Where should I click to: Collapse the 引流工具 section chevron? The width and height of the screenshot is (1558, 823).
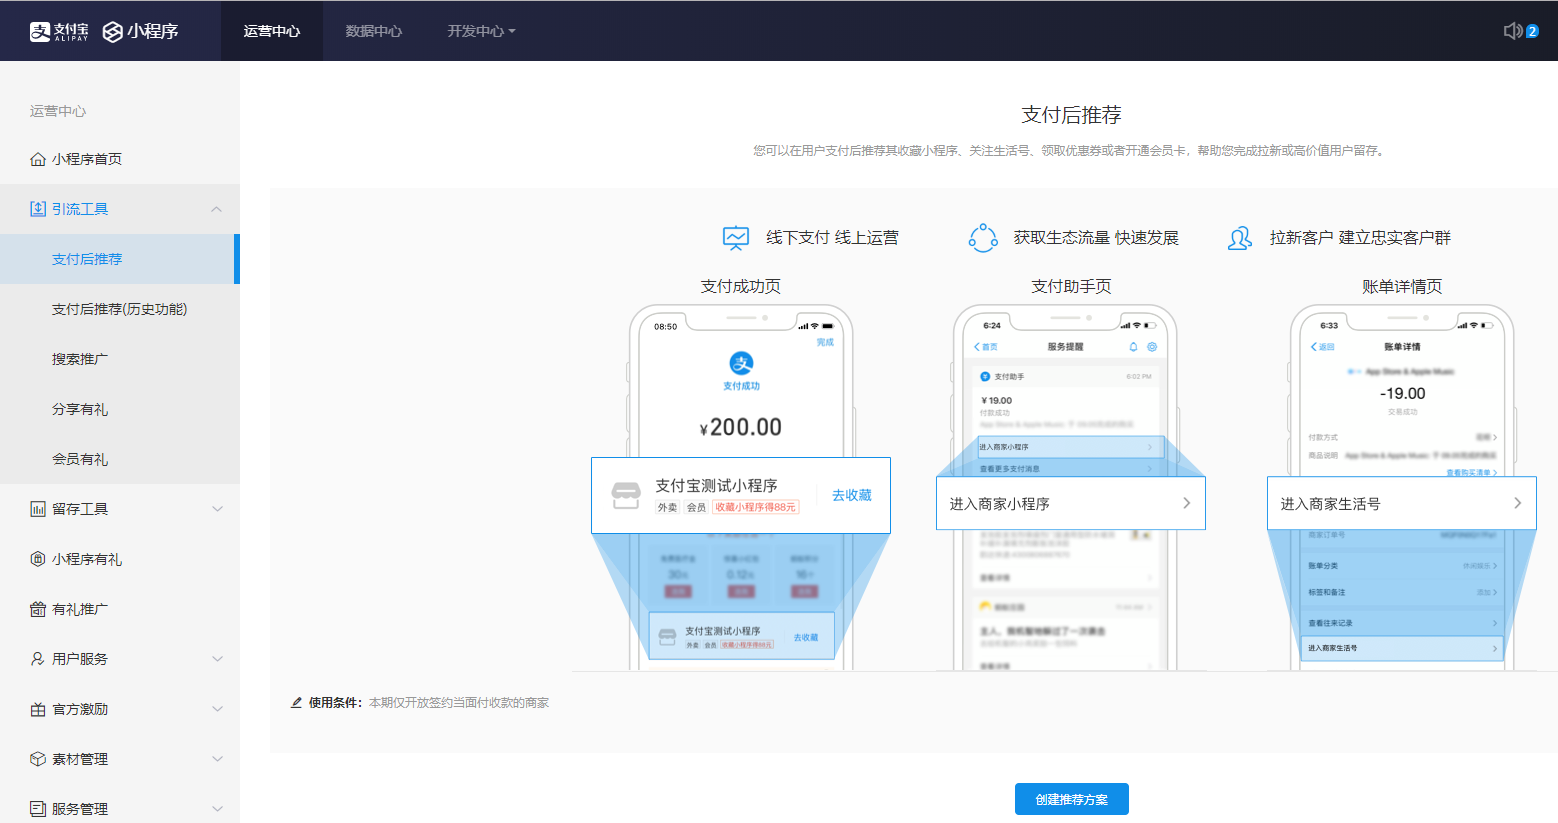click(x=217, y=209)
